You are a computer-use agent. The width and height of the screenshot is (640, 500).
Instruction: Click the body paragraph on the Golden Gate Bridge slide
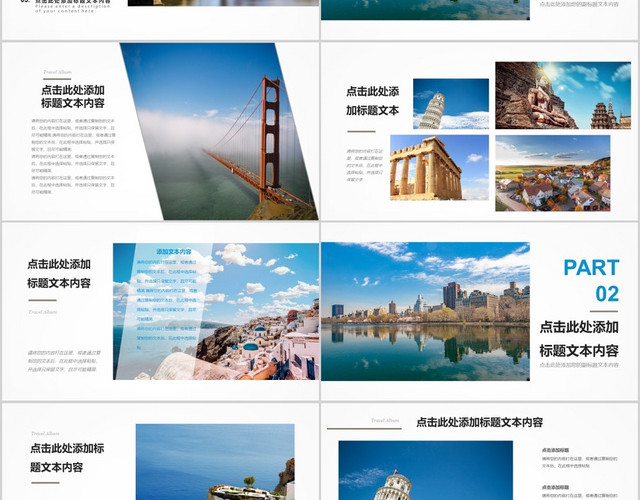point(73,156)
